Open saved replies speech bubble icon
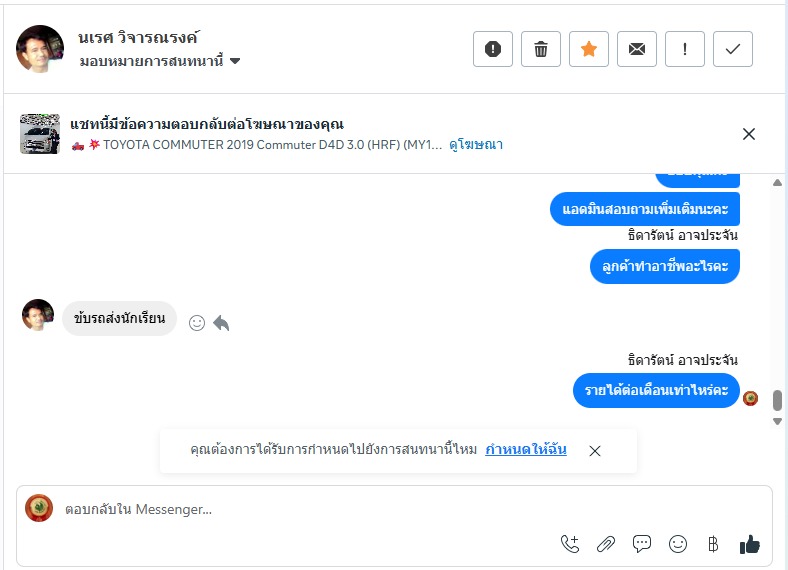The width and height of the screenshot is (788, 570). [642, 544]
